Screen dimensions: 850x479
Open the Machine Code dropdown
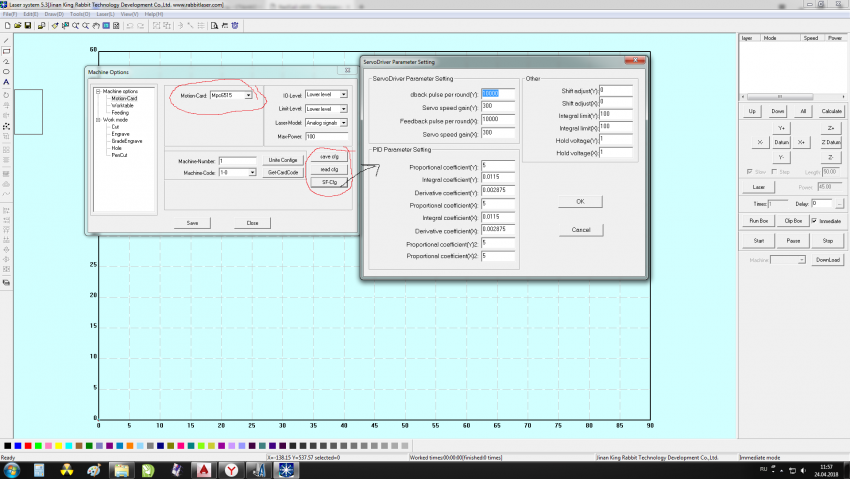pos(252,172)
